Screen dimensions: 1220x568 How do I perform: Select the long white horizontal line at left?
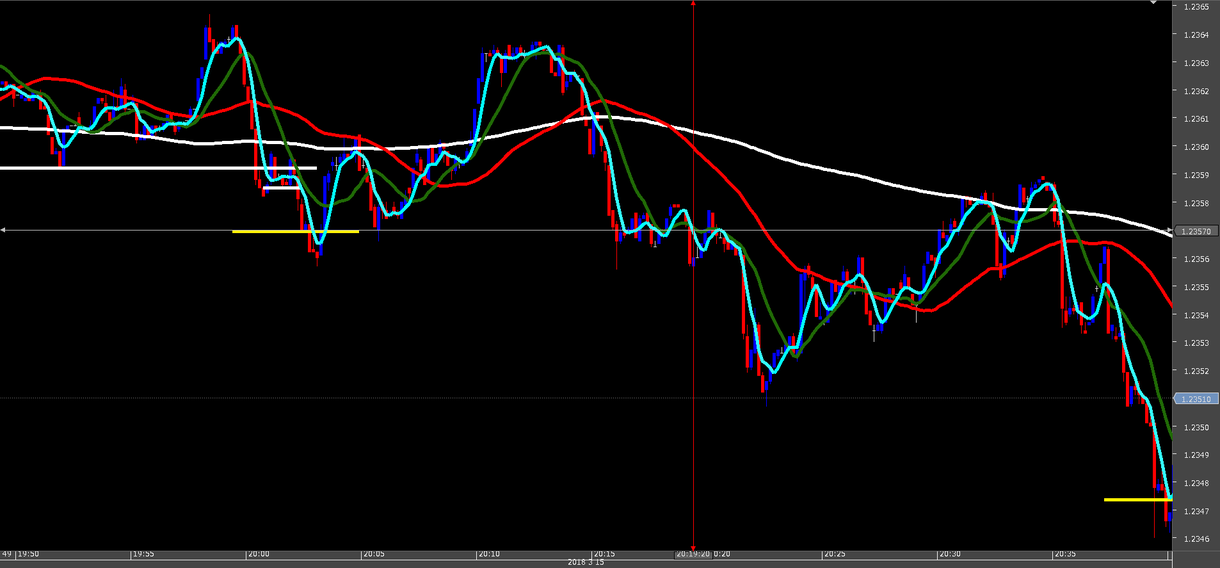(x=150, y=168)
